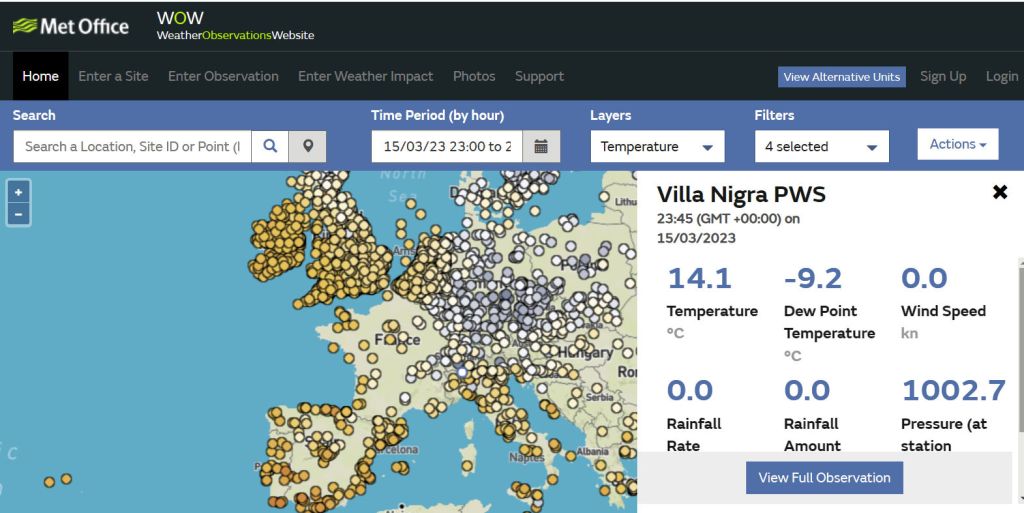Click the WOW Weather Observations Website logo
The image size is (1024, 513).
coord(235,26)
